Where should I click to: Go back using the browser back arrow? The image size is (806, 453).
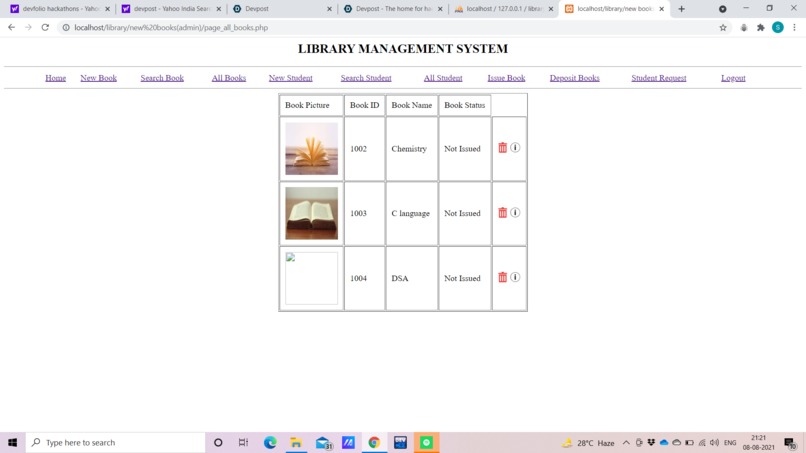pos(11,27)
